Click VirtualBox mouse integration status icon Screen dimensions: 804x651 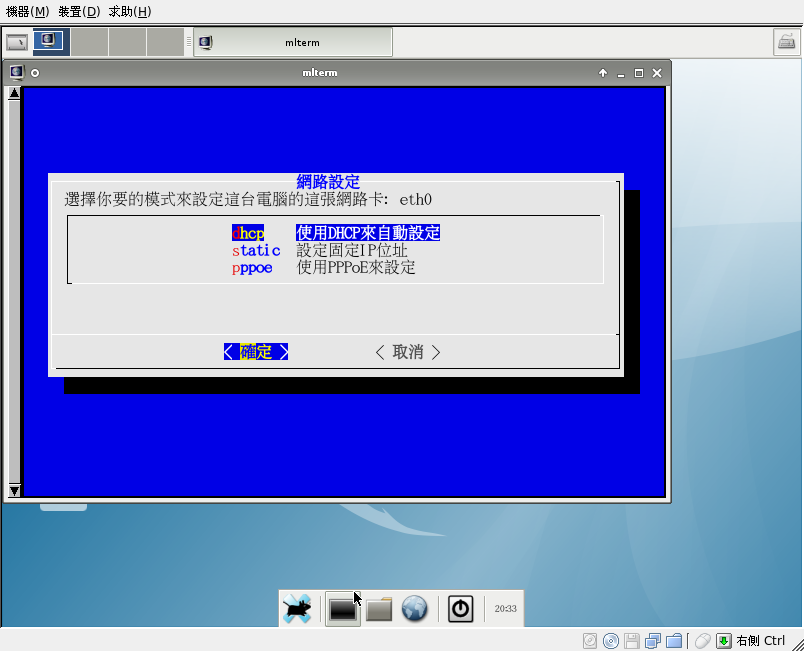coord(702,641)
